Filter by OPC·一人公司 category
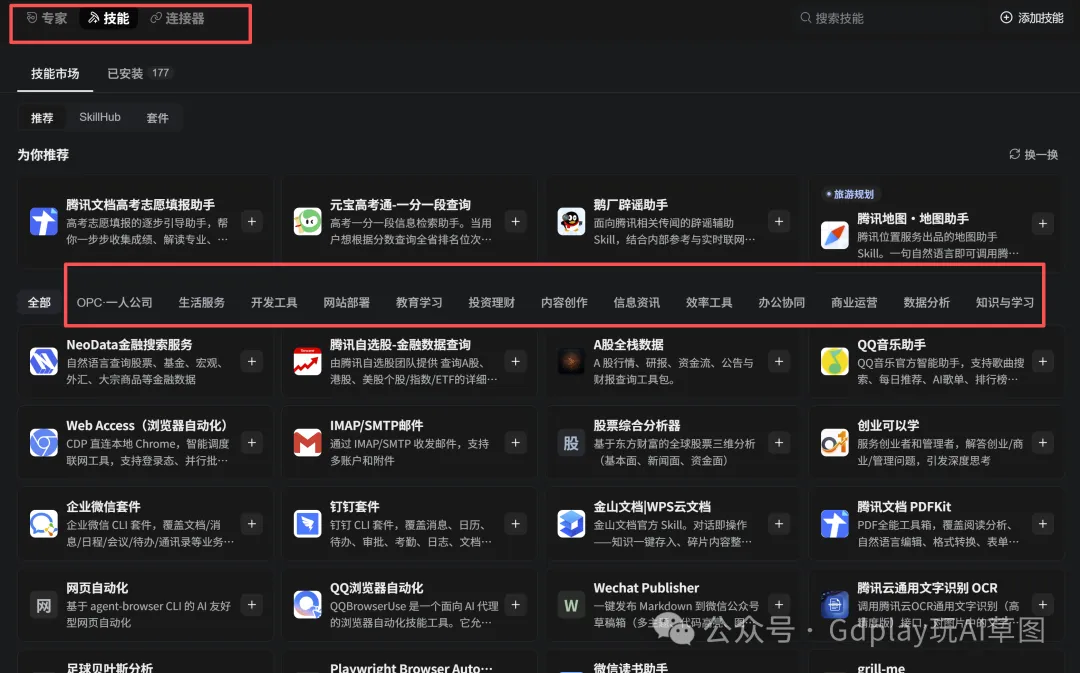Image resolution: width=1080 pixels, height=673 pixels. click(x=114, y=302)
